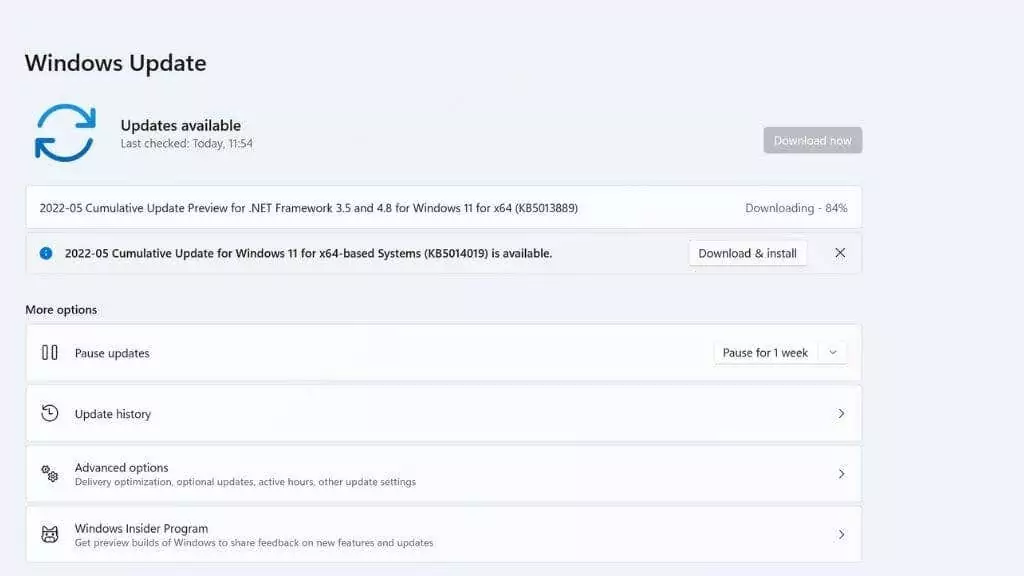This screenshot has width=1024, height=576.
Task: Click the More options section label
Action: click(61, 310)
